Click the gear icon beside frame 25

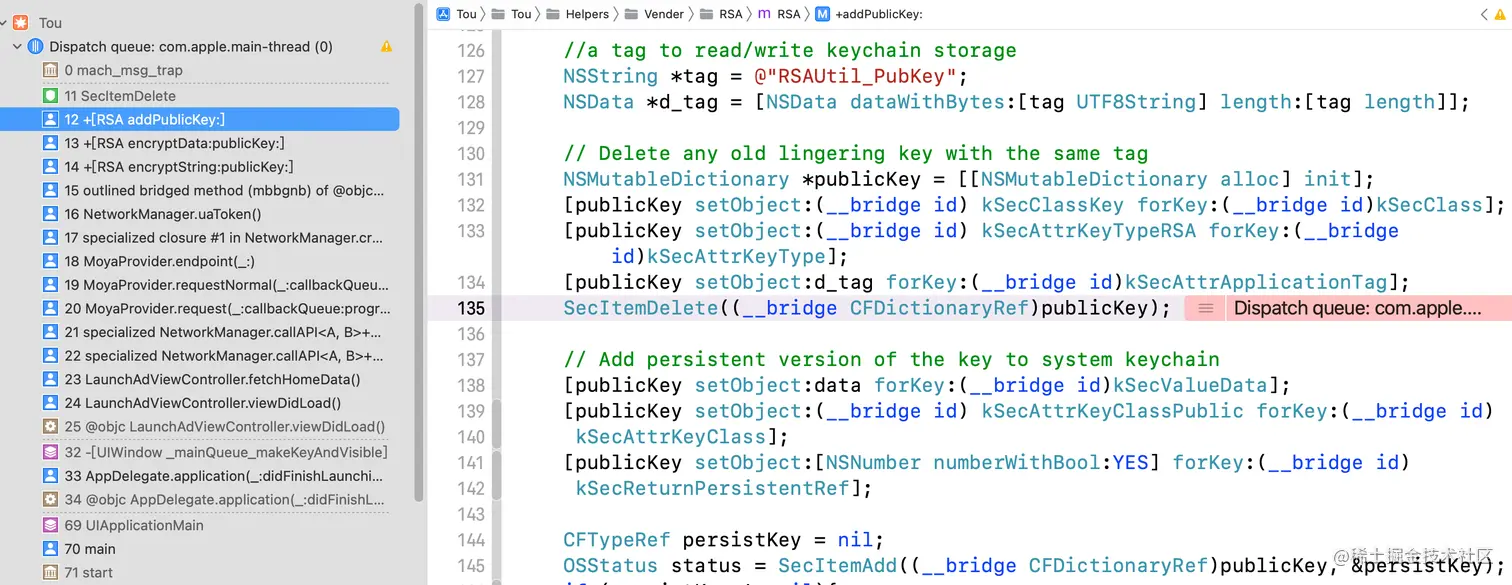tap(51, 427)
